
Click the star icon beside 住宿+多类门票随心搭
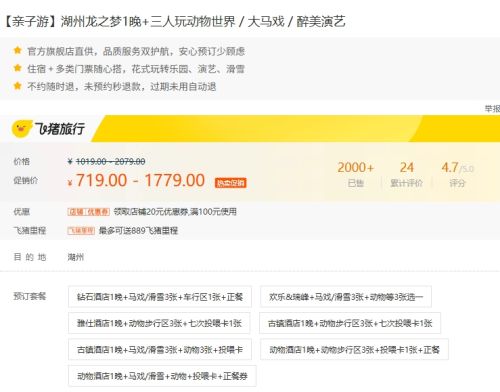tap(17, 68)
